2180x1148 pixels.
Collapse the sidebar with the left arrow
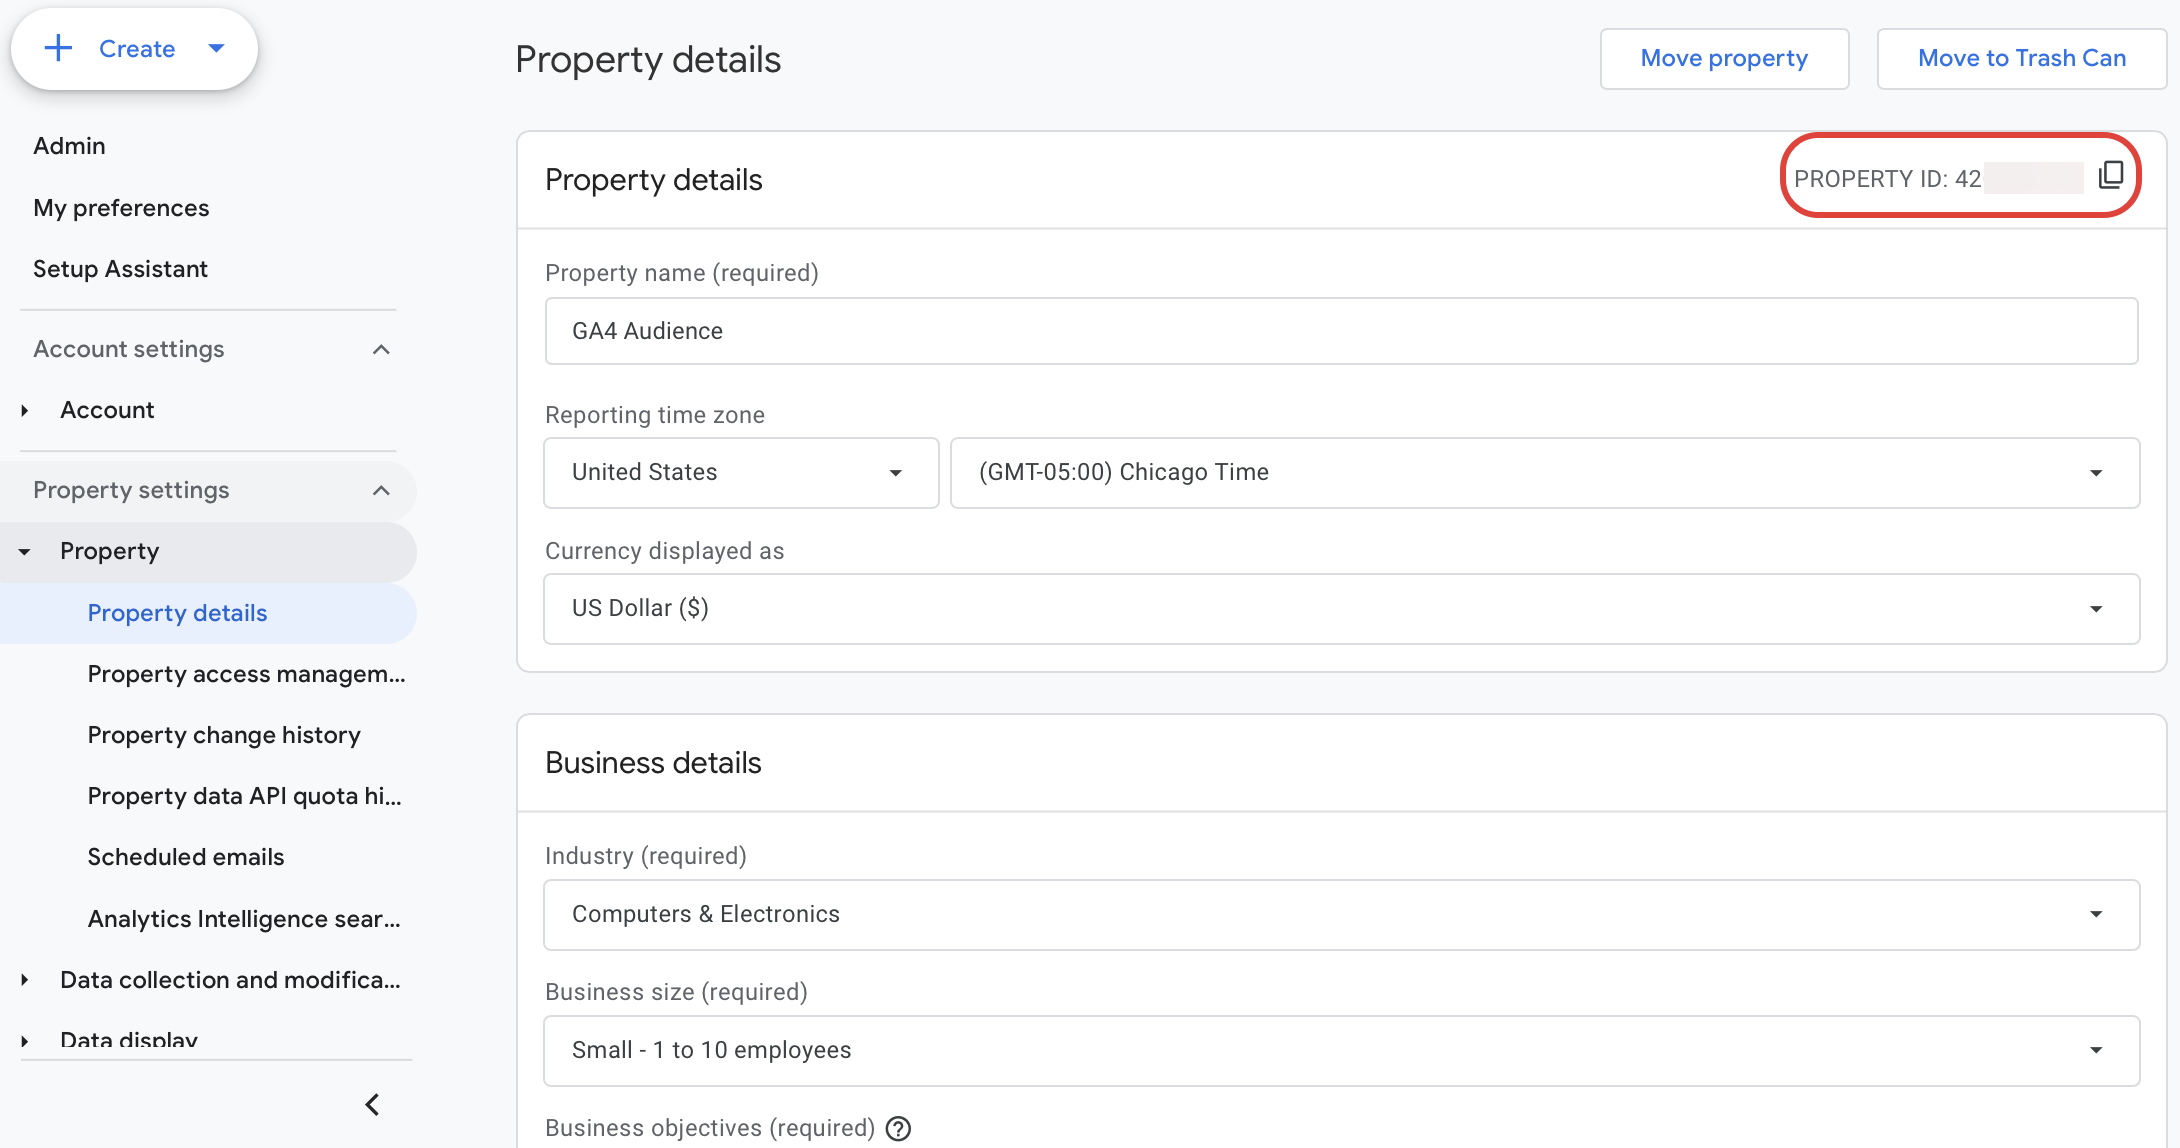click(x=371, y=1104)
